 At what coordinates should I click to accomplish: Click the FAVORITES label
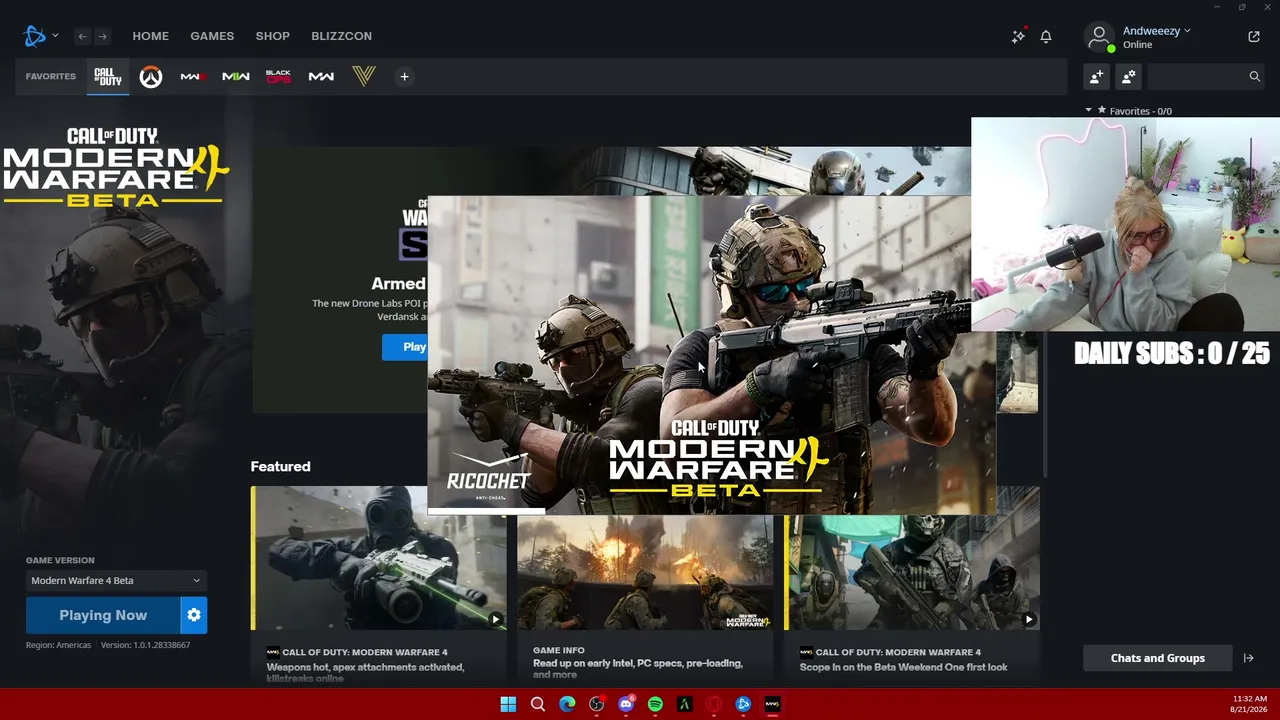coord(51,77)
